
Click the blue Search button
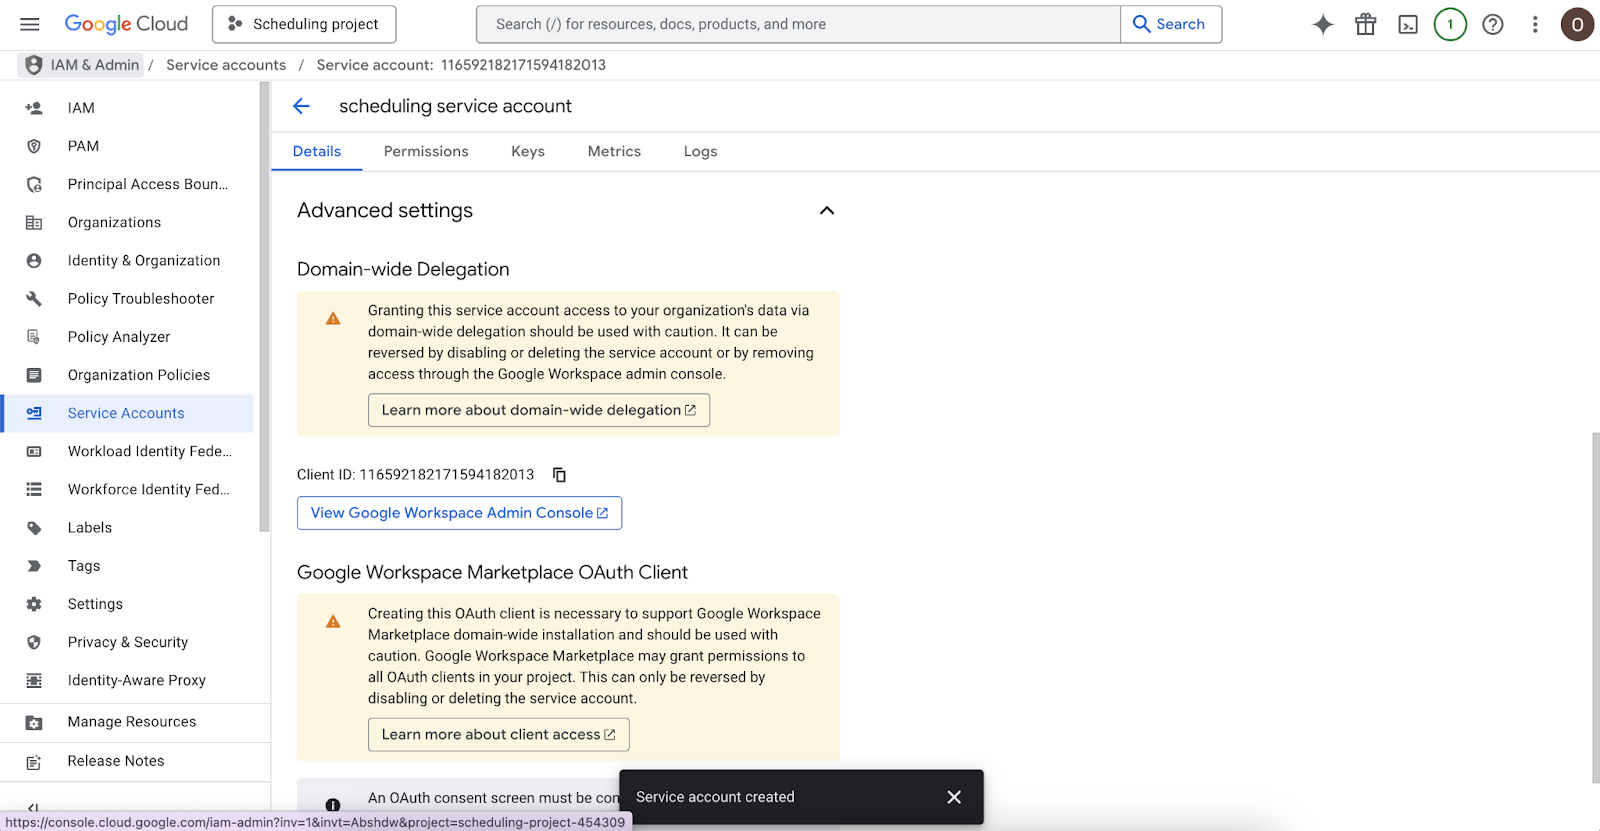point(1171,24)
